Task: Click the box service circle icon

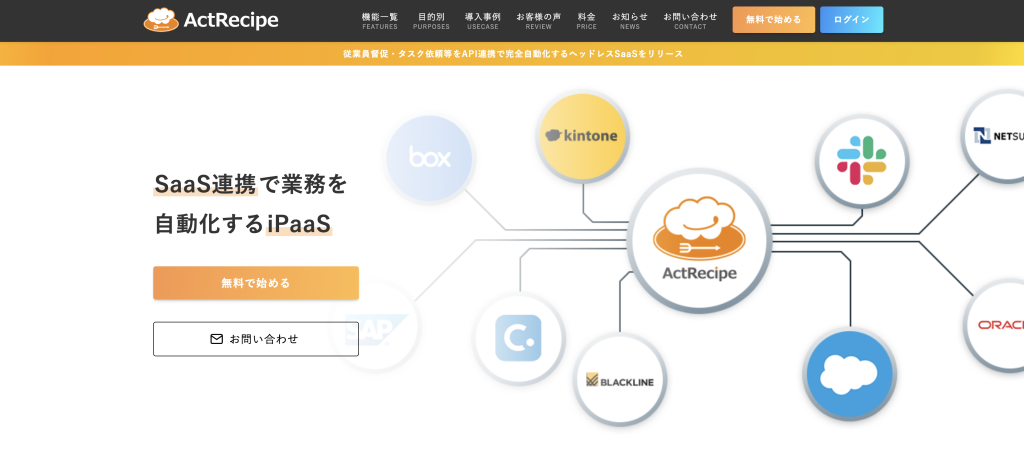Action: [x=430, y=158]
